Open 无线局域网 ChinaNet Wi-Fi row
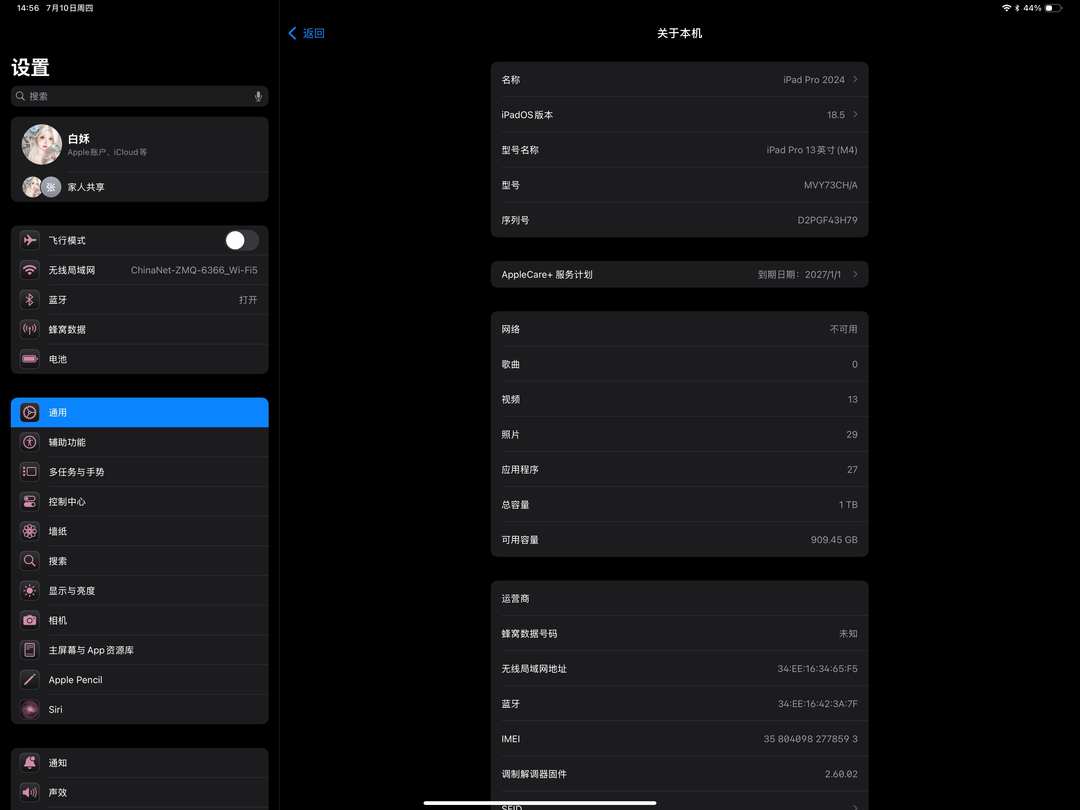This screenshot has height=810, width=1080. 140,270
